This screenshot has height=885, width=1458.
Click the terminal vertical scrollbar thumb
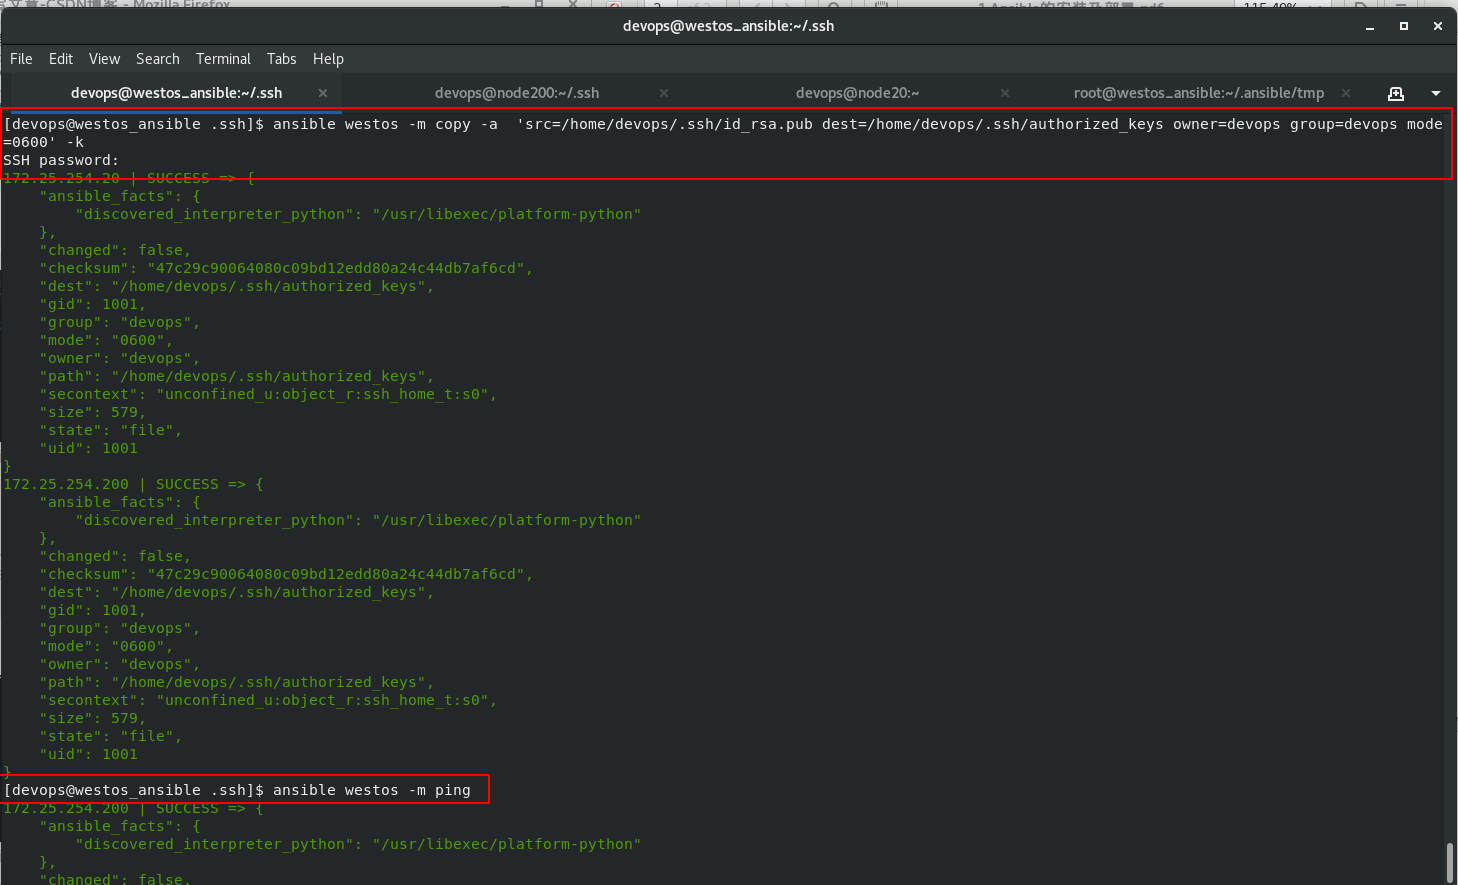[1450, 863]
